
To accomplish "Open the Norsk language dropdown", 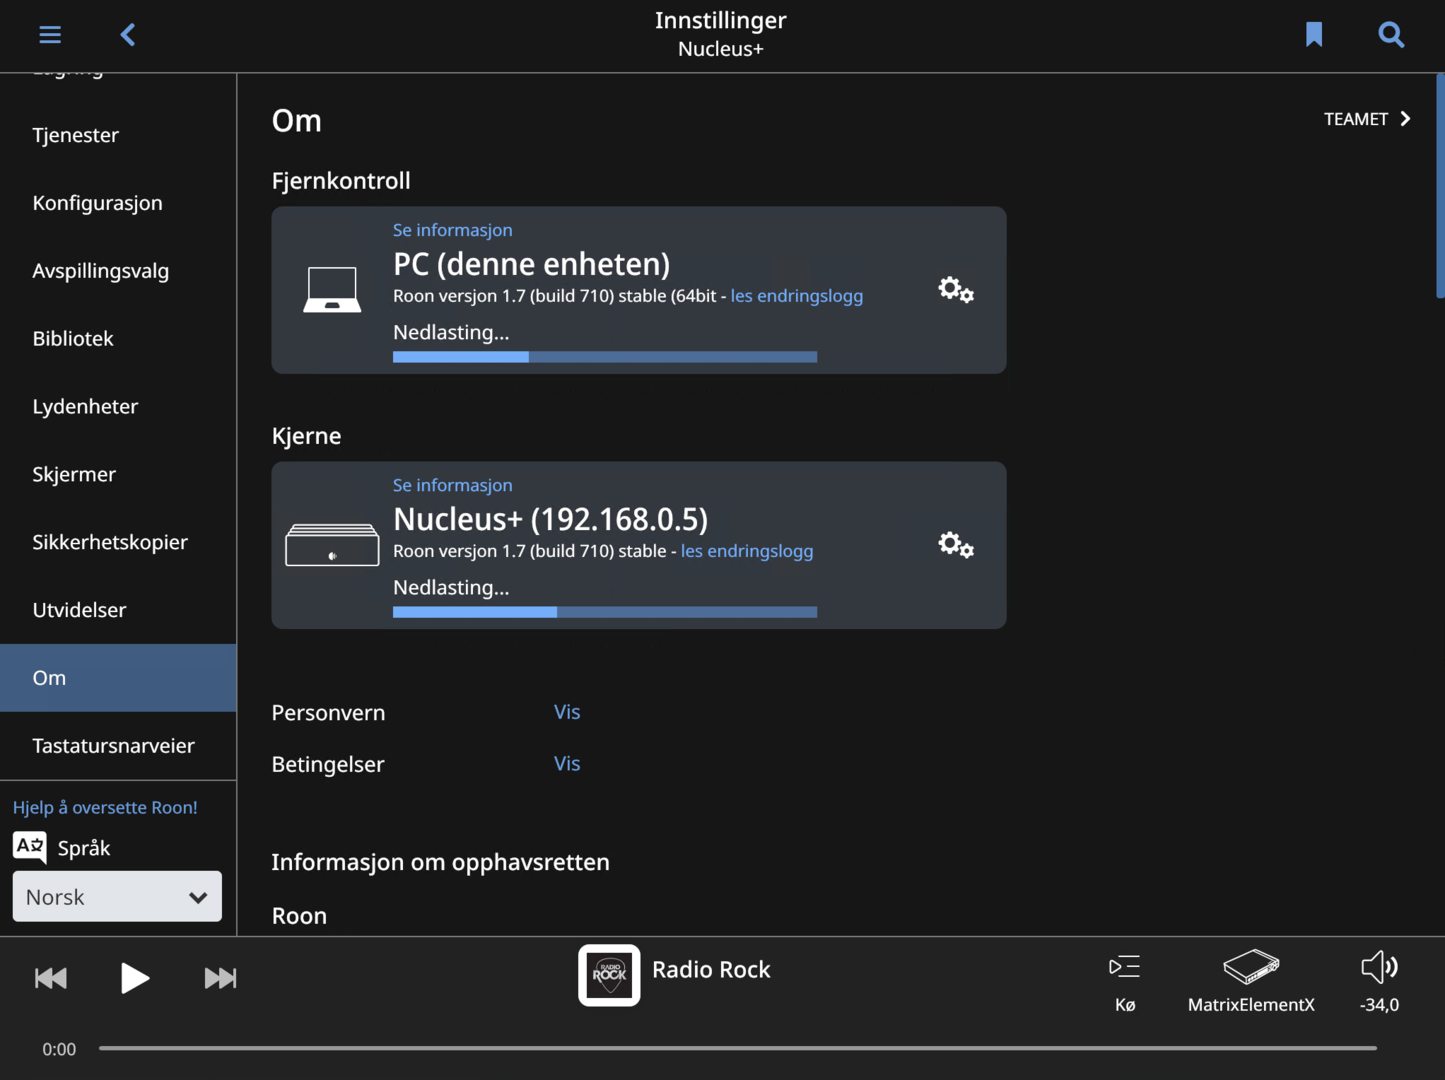I will point(117,896).
